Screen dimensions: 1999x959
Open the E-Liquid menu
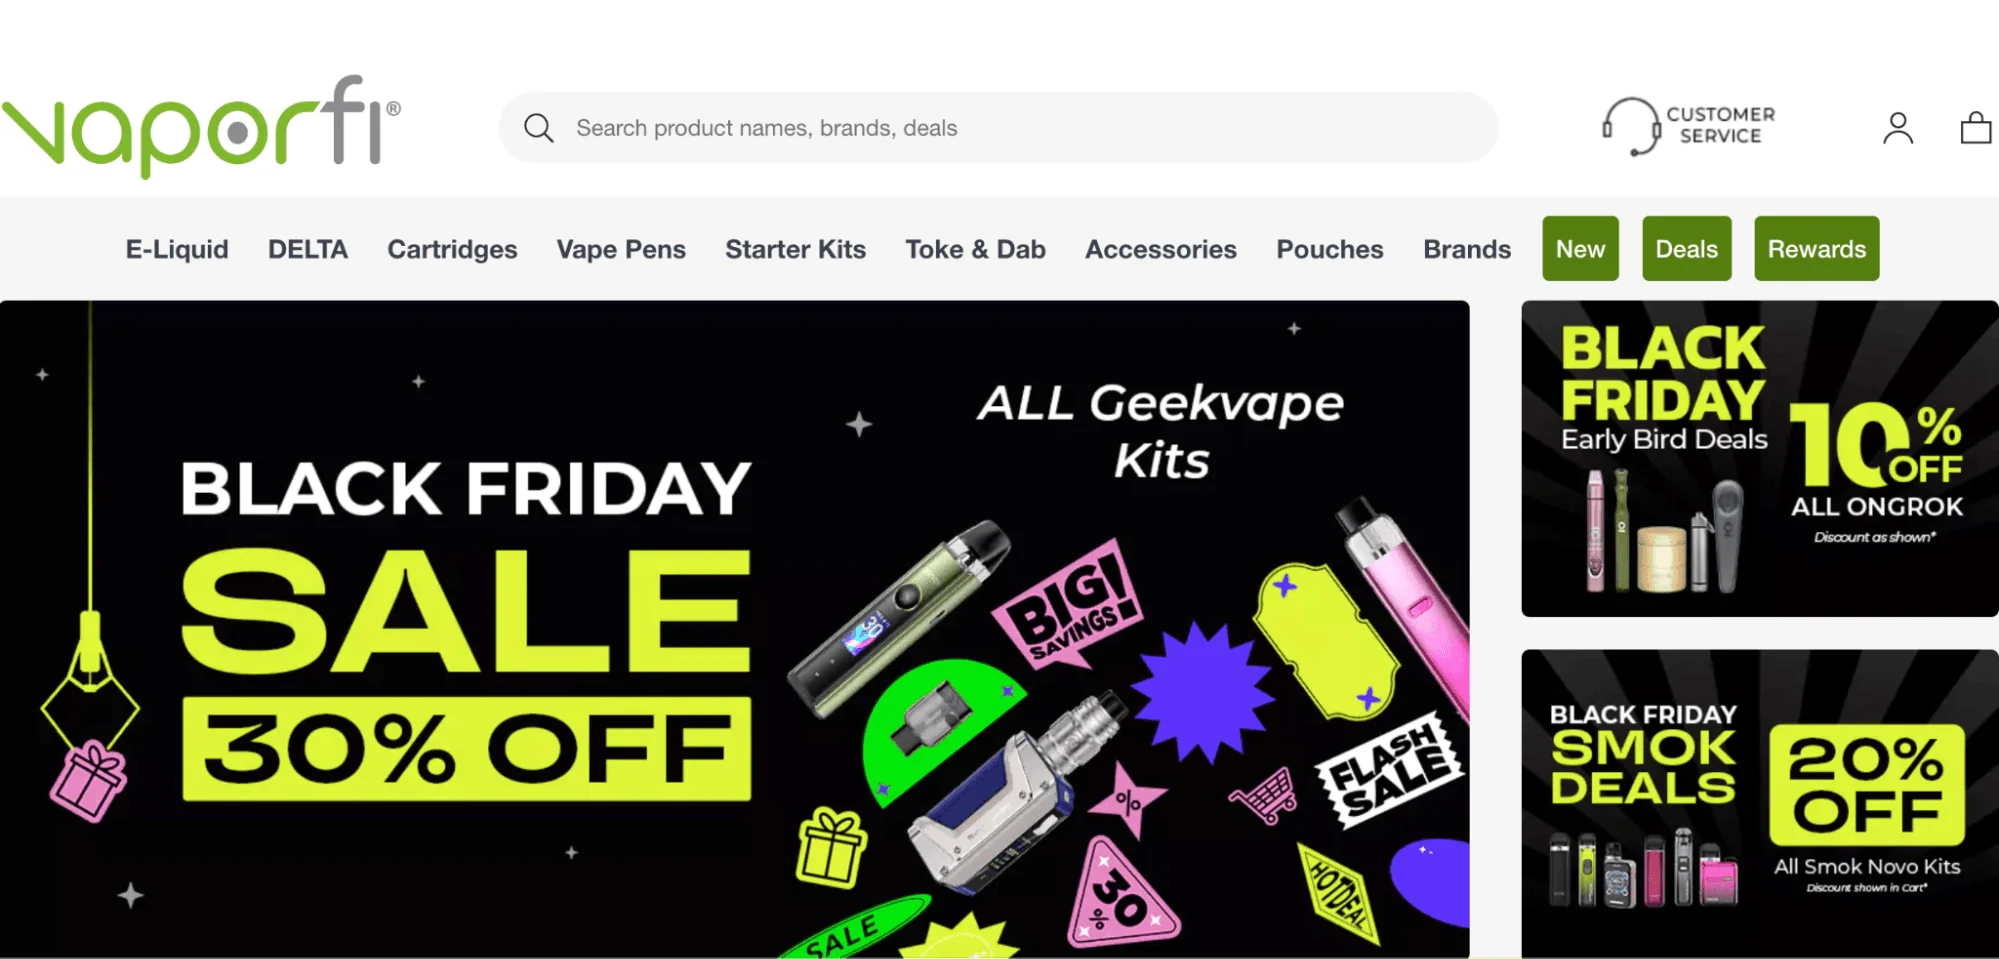[177, 249]
